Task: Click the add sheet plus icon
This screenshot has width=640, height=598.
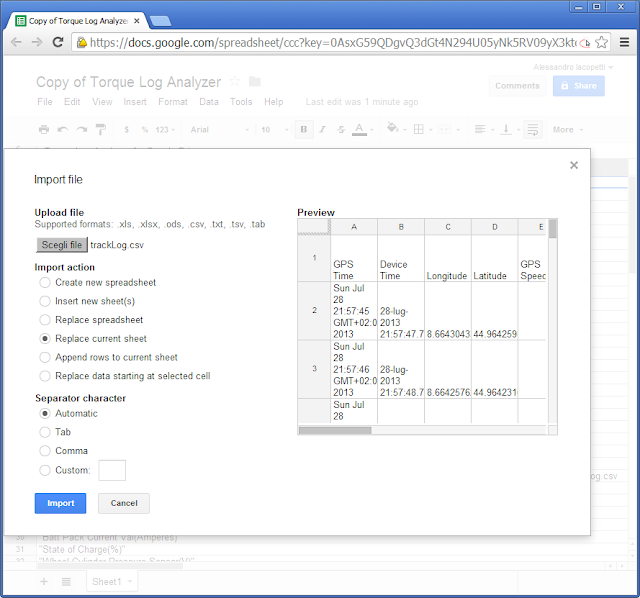Action: [44, 582]
